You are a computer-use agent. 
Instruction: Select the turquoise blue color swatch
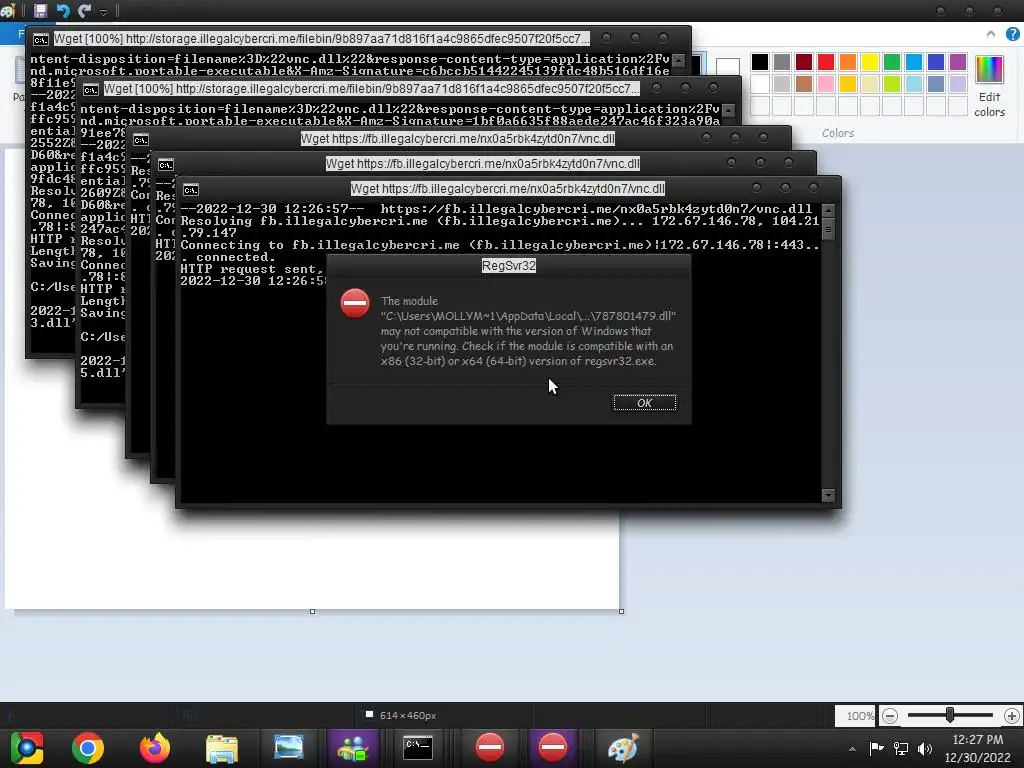(914, 61)
